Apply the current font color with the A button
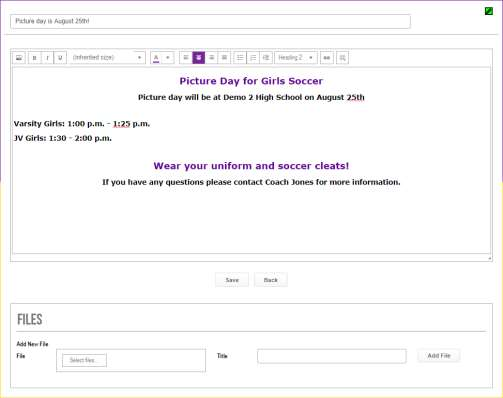Viewport: 503px width, 398px height. 156,58
